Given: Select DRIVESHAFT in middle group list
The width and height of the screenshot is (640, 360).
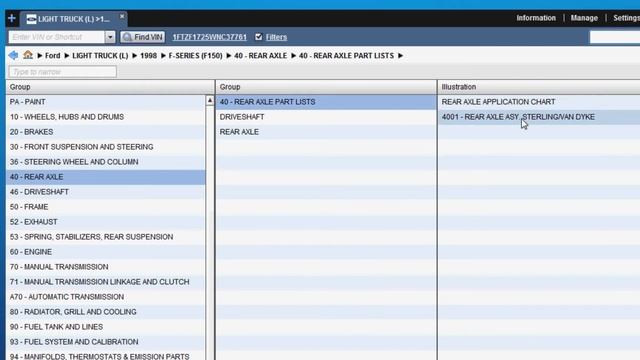Looking at the screenshot, I should point(326,117).
